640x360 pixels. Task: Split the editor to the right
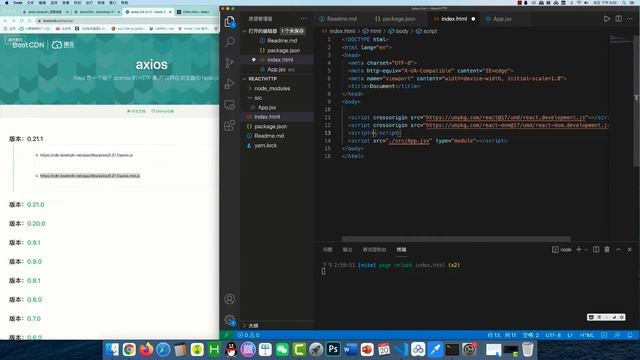(618, 19)
